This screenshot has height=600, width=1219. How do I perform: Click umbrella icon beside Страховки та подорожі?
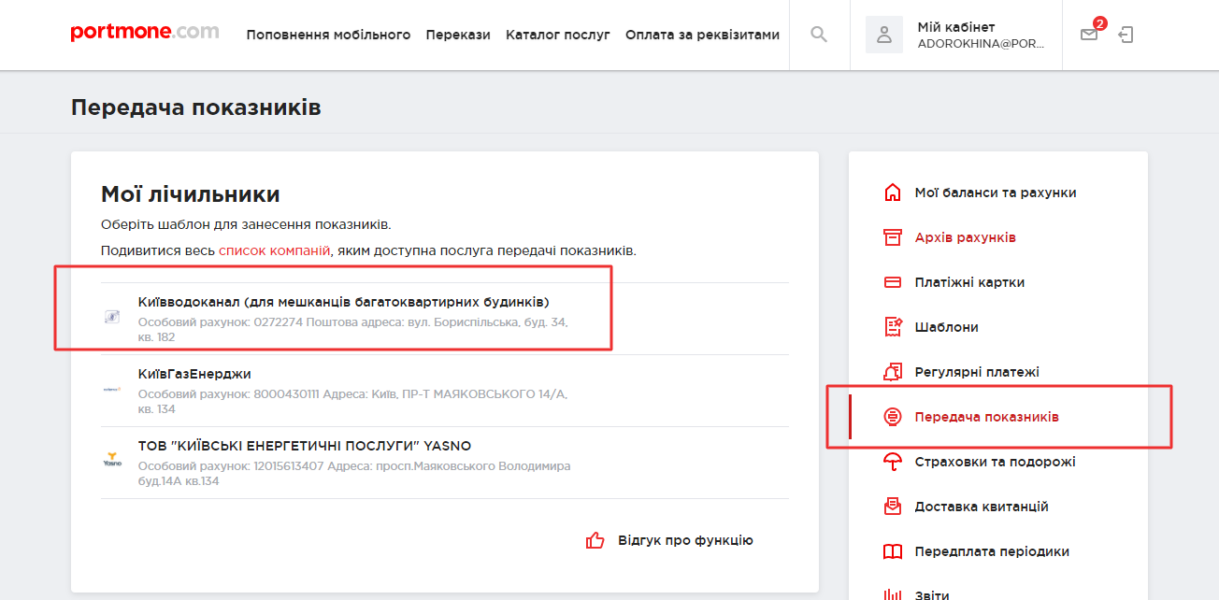coord(893,462)
